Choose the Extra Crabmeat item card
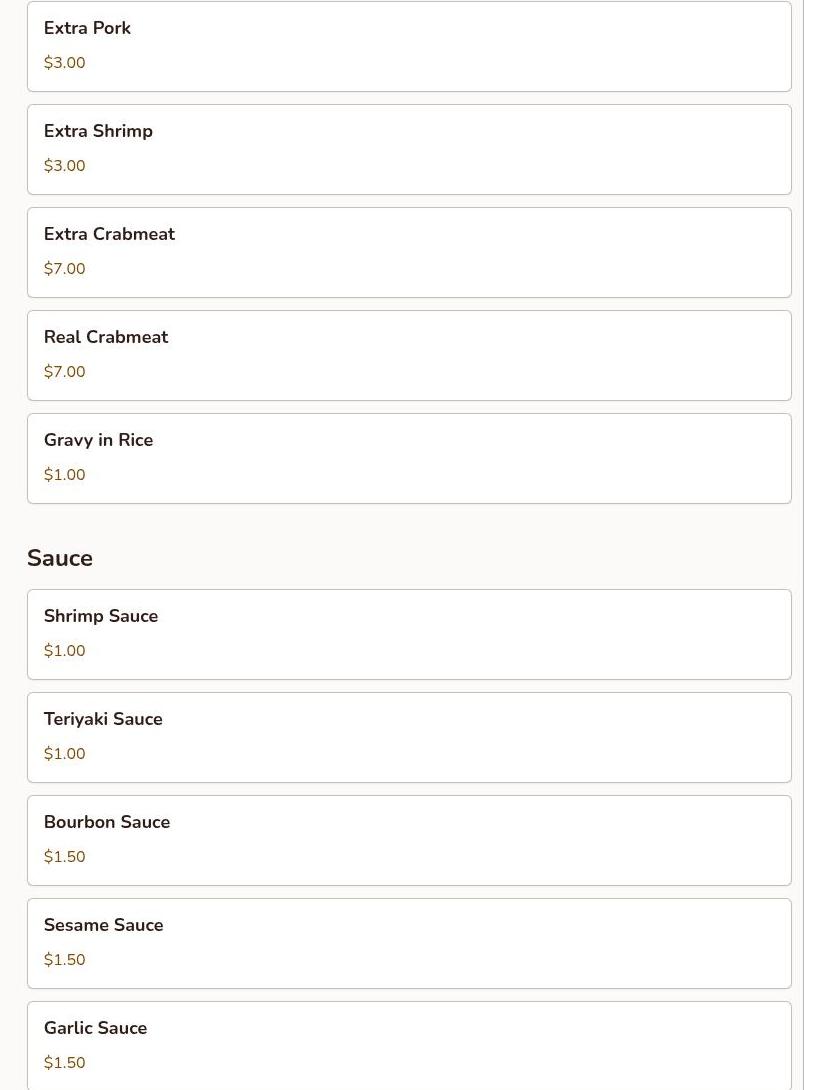Image resolution: width=824 pixels, height=1090 pixels. 409,252
